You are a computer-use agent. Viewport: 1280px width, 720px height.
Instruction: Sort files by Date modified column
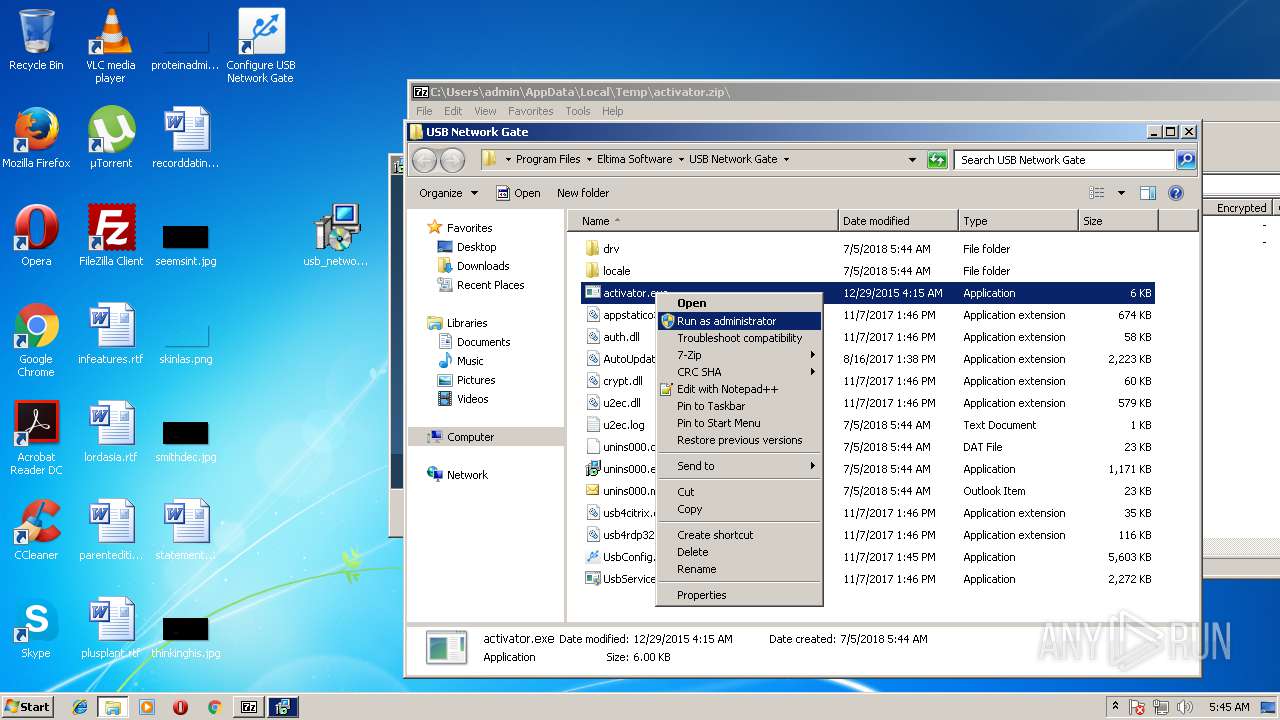pos(898,221)
